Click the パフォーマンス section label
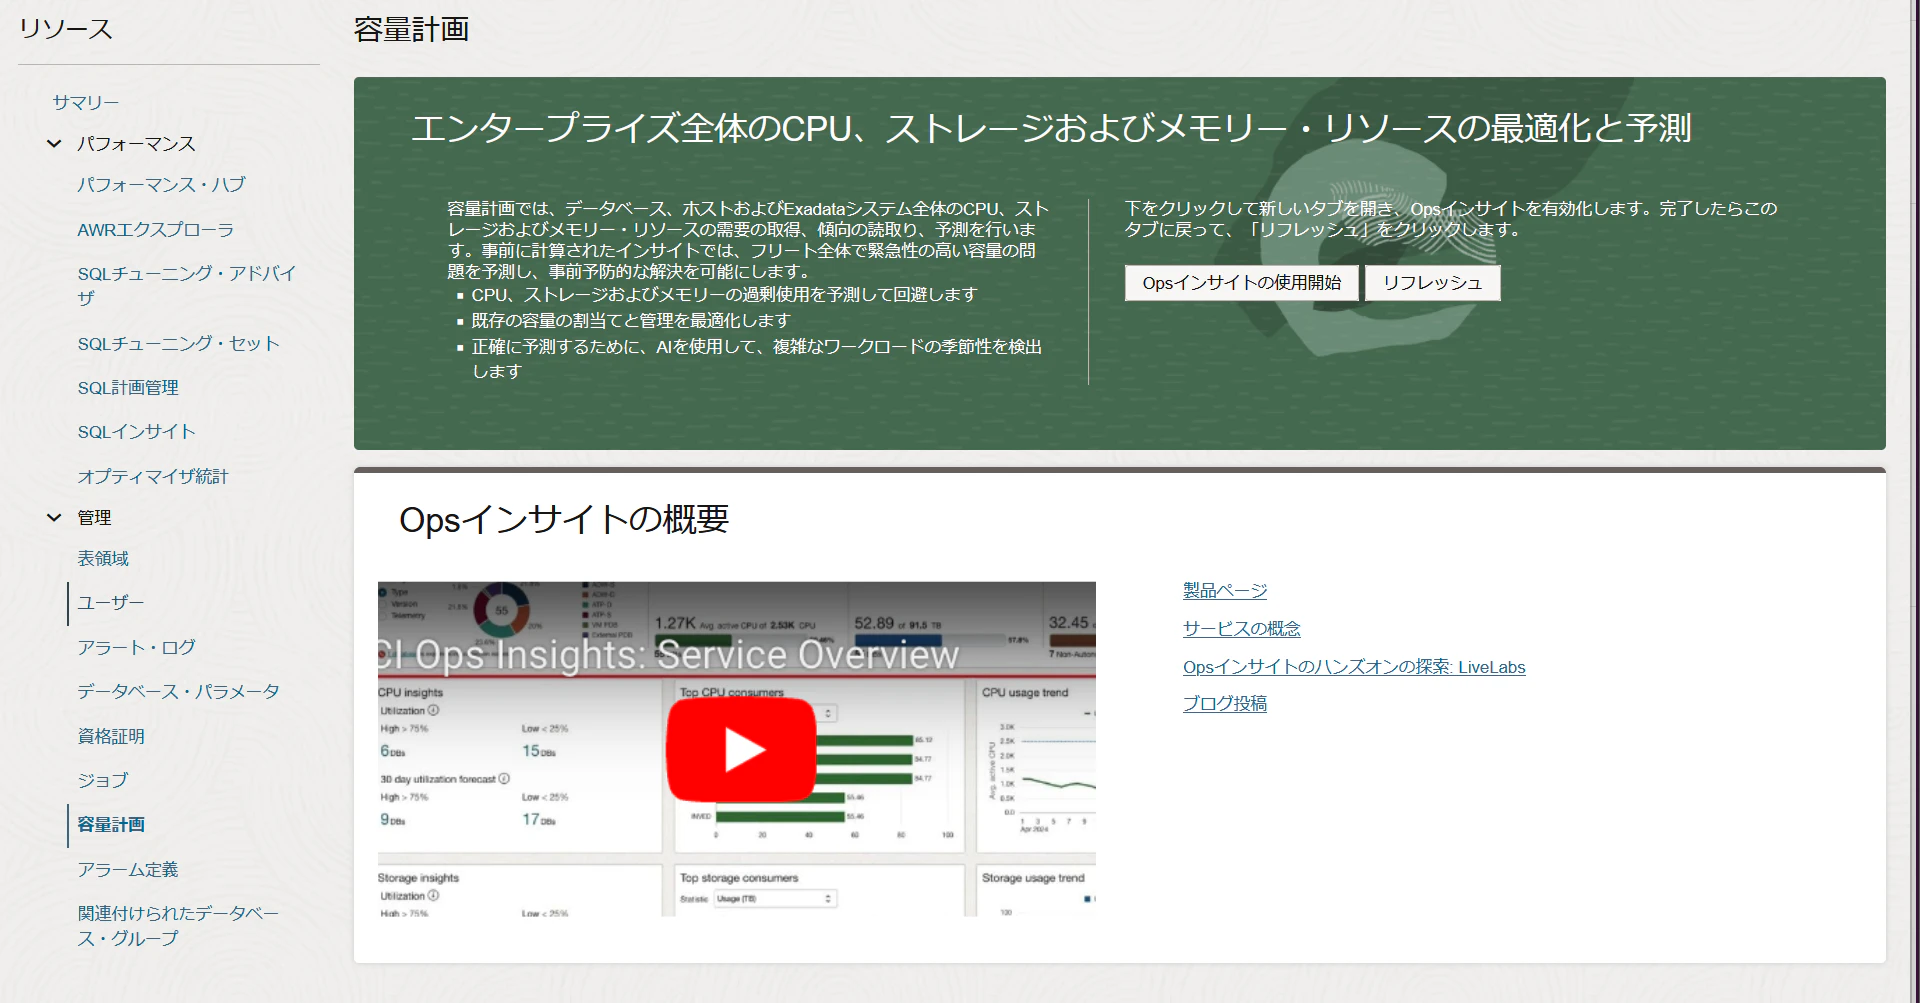The height and width of the screenshot is (1003, 1920). pyautogui.click(x=136, y=144)
